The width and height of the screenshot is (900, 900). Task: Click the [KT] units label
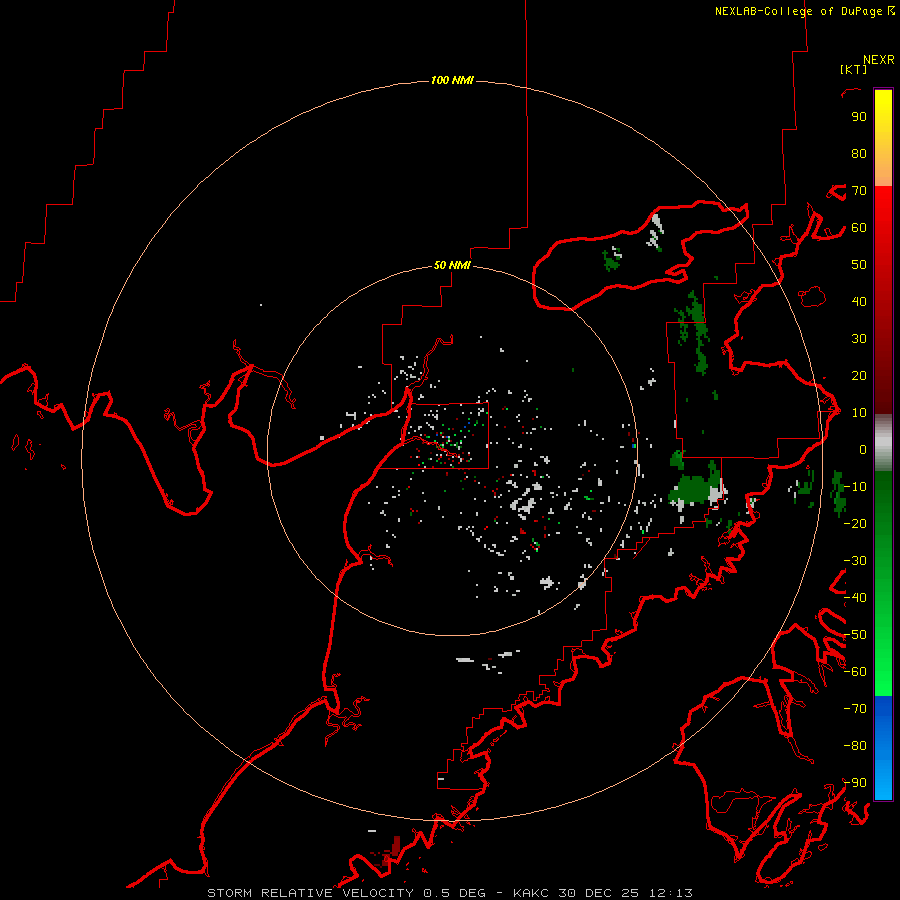[853, 69]
